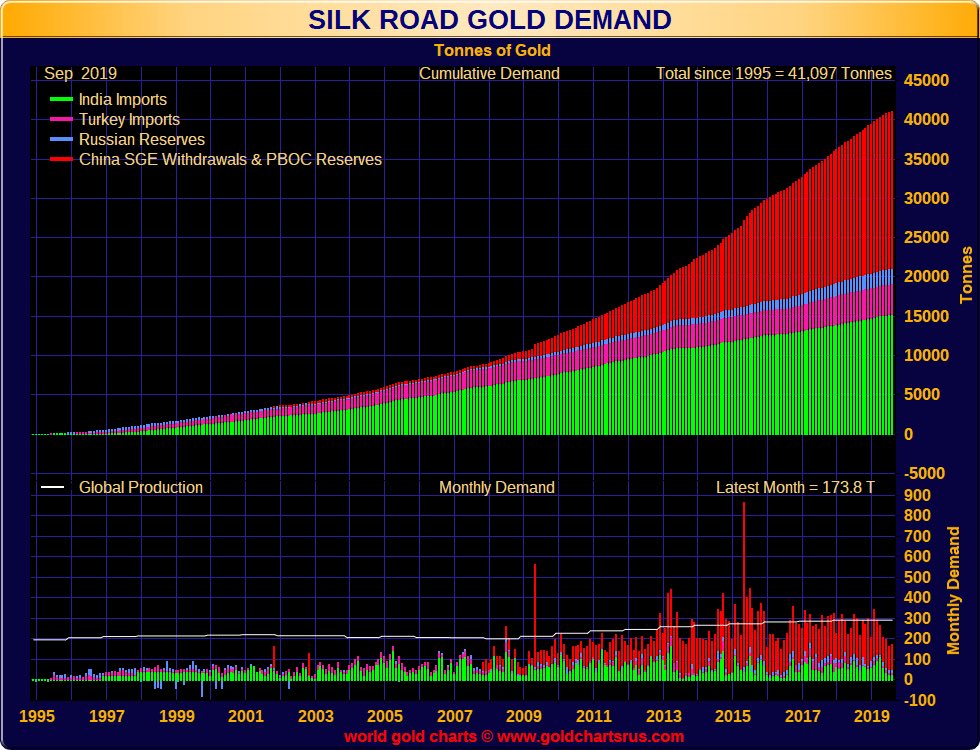980x750 pixels.
Task: Click the 'Tonnes of Gold' subtitle
Action: tap(492, 50)
